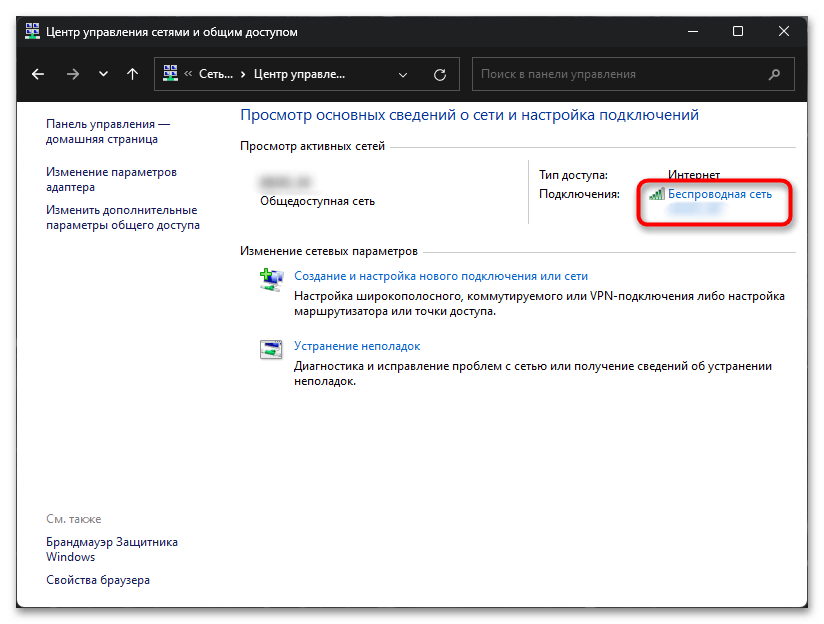Go back with the back arrow
Screen dimensions: 824x624
38,74
